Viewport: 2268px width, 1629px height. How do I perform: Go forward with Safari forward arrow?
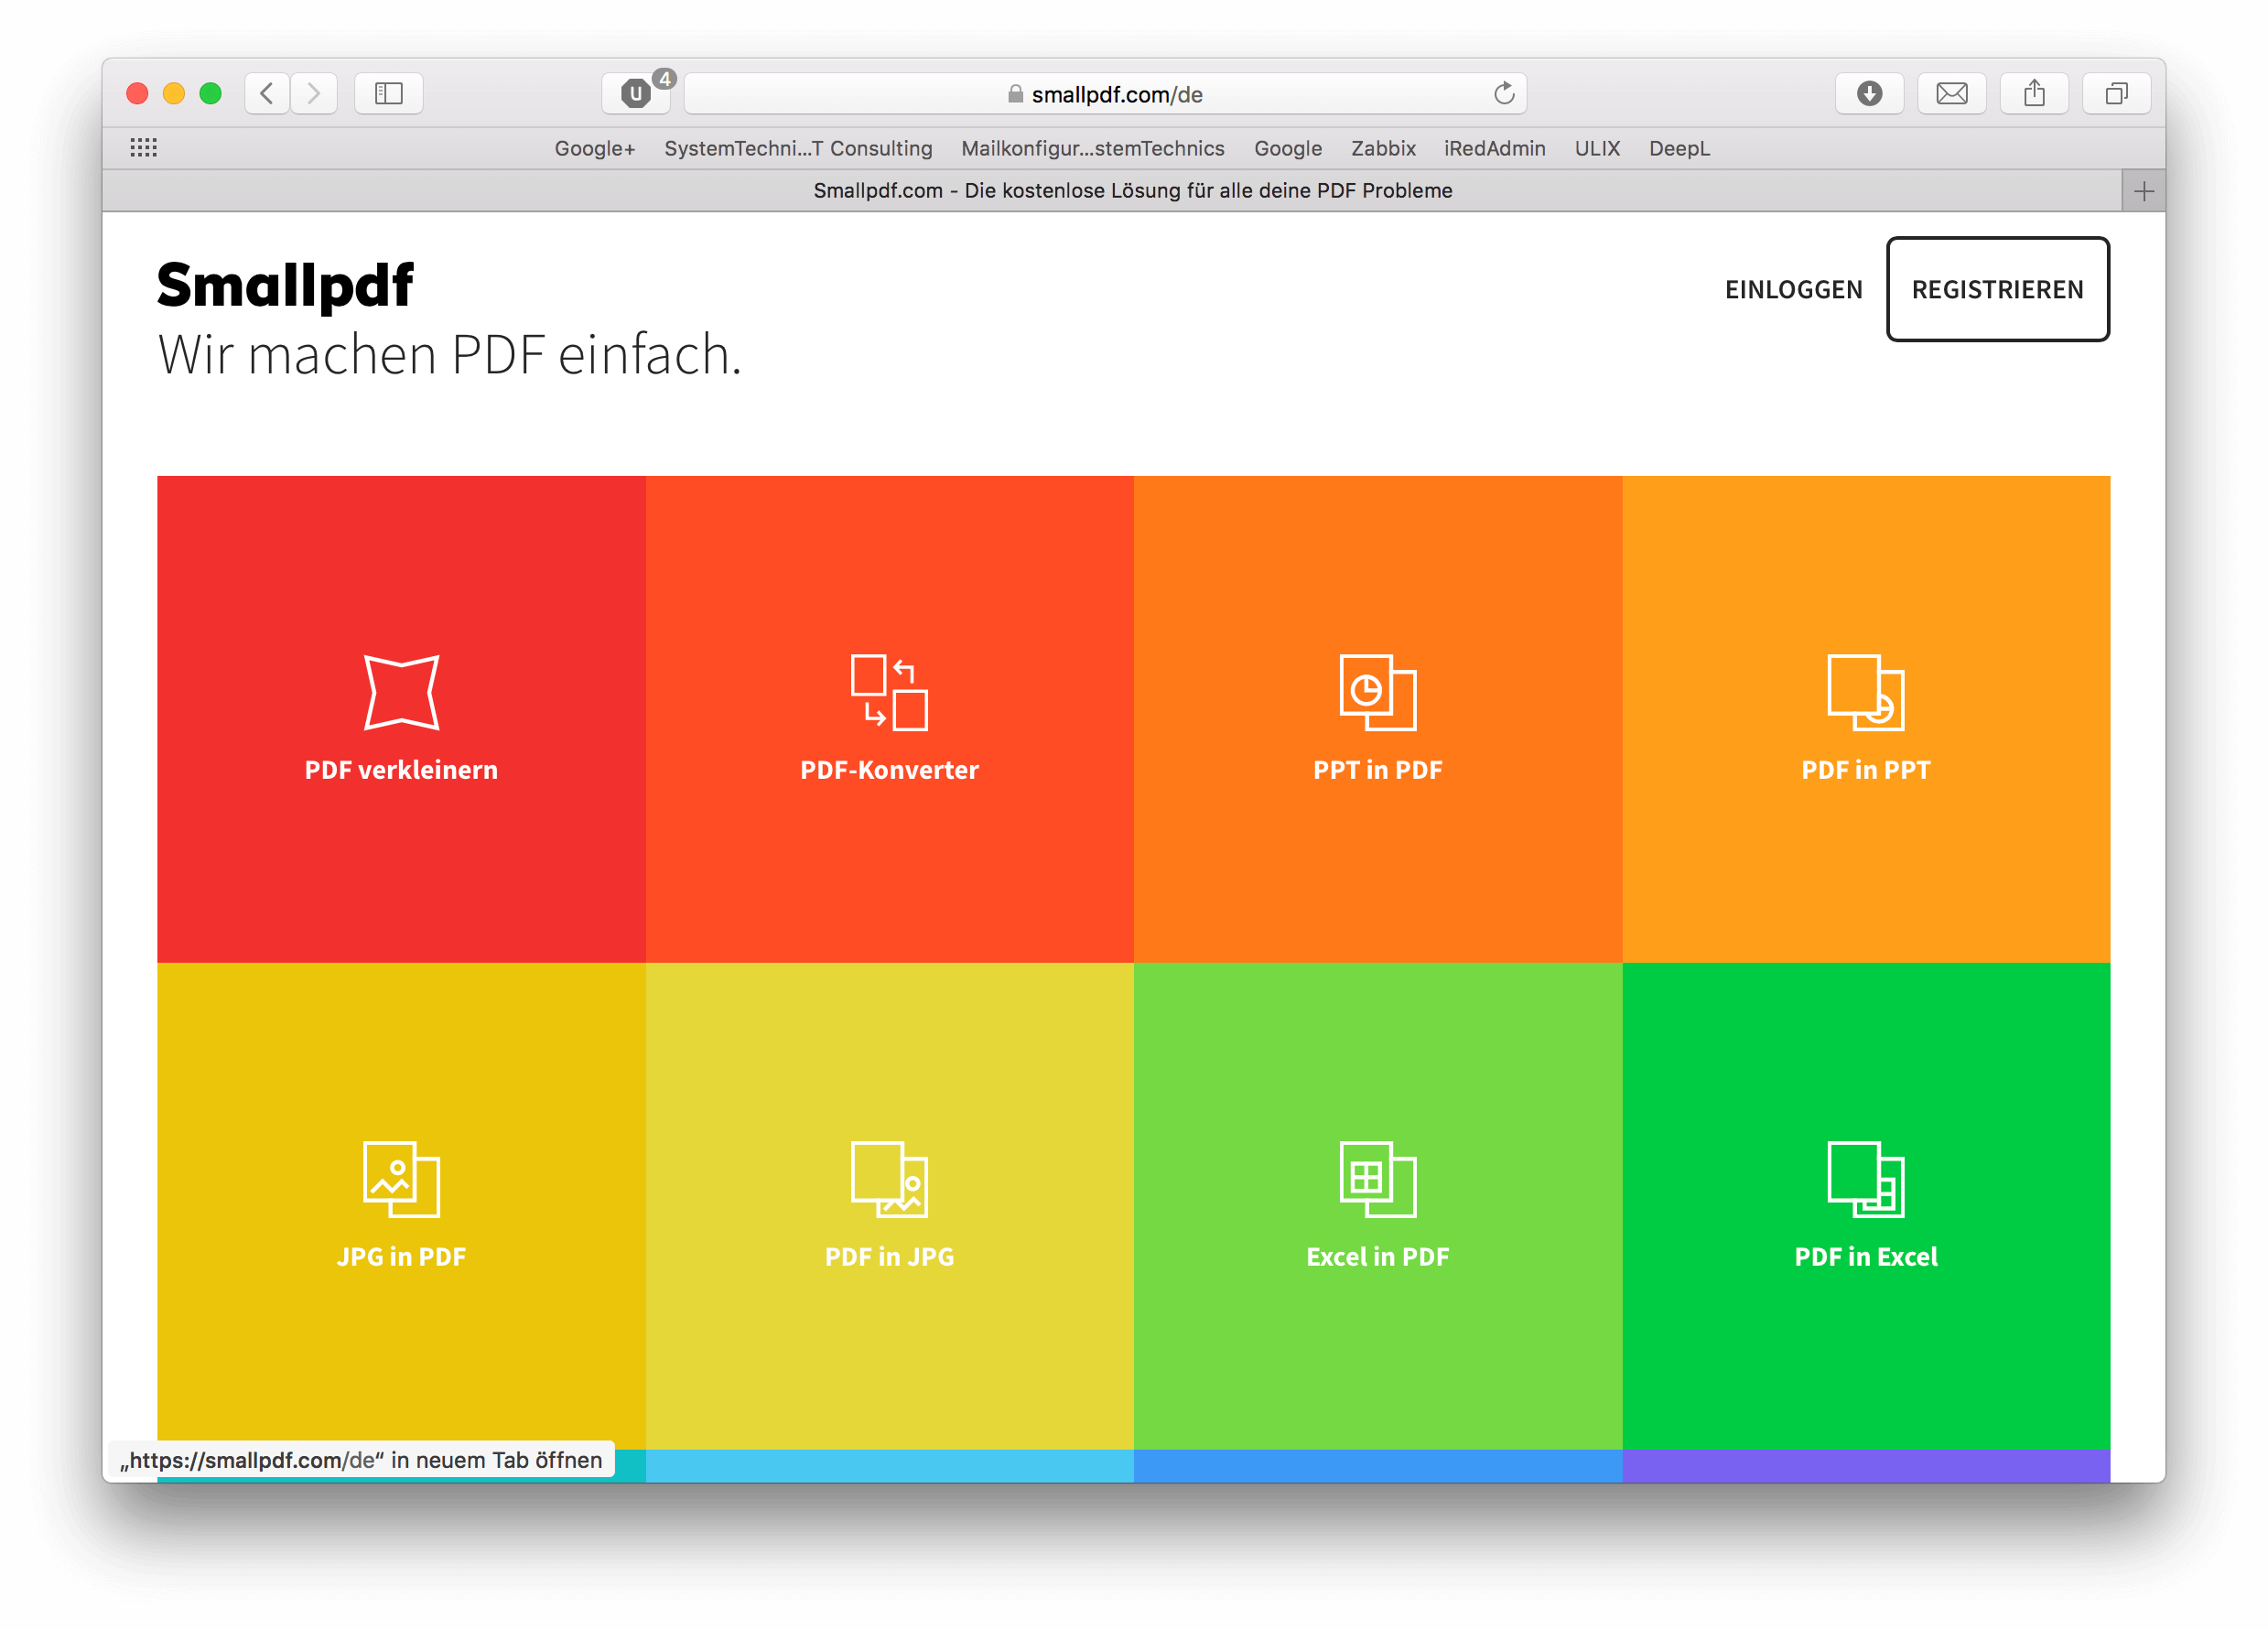pyautogui.click(x=314, y=94)
